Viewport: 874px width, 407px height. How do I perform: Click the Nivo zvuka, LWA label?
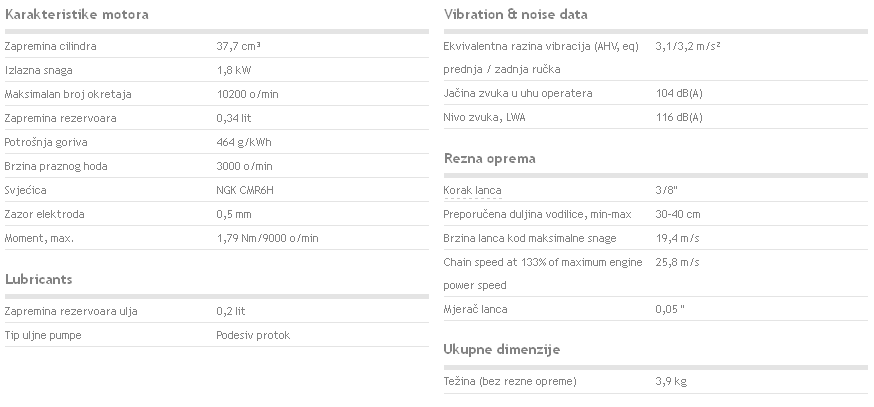tap(484, 118)
